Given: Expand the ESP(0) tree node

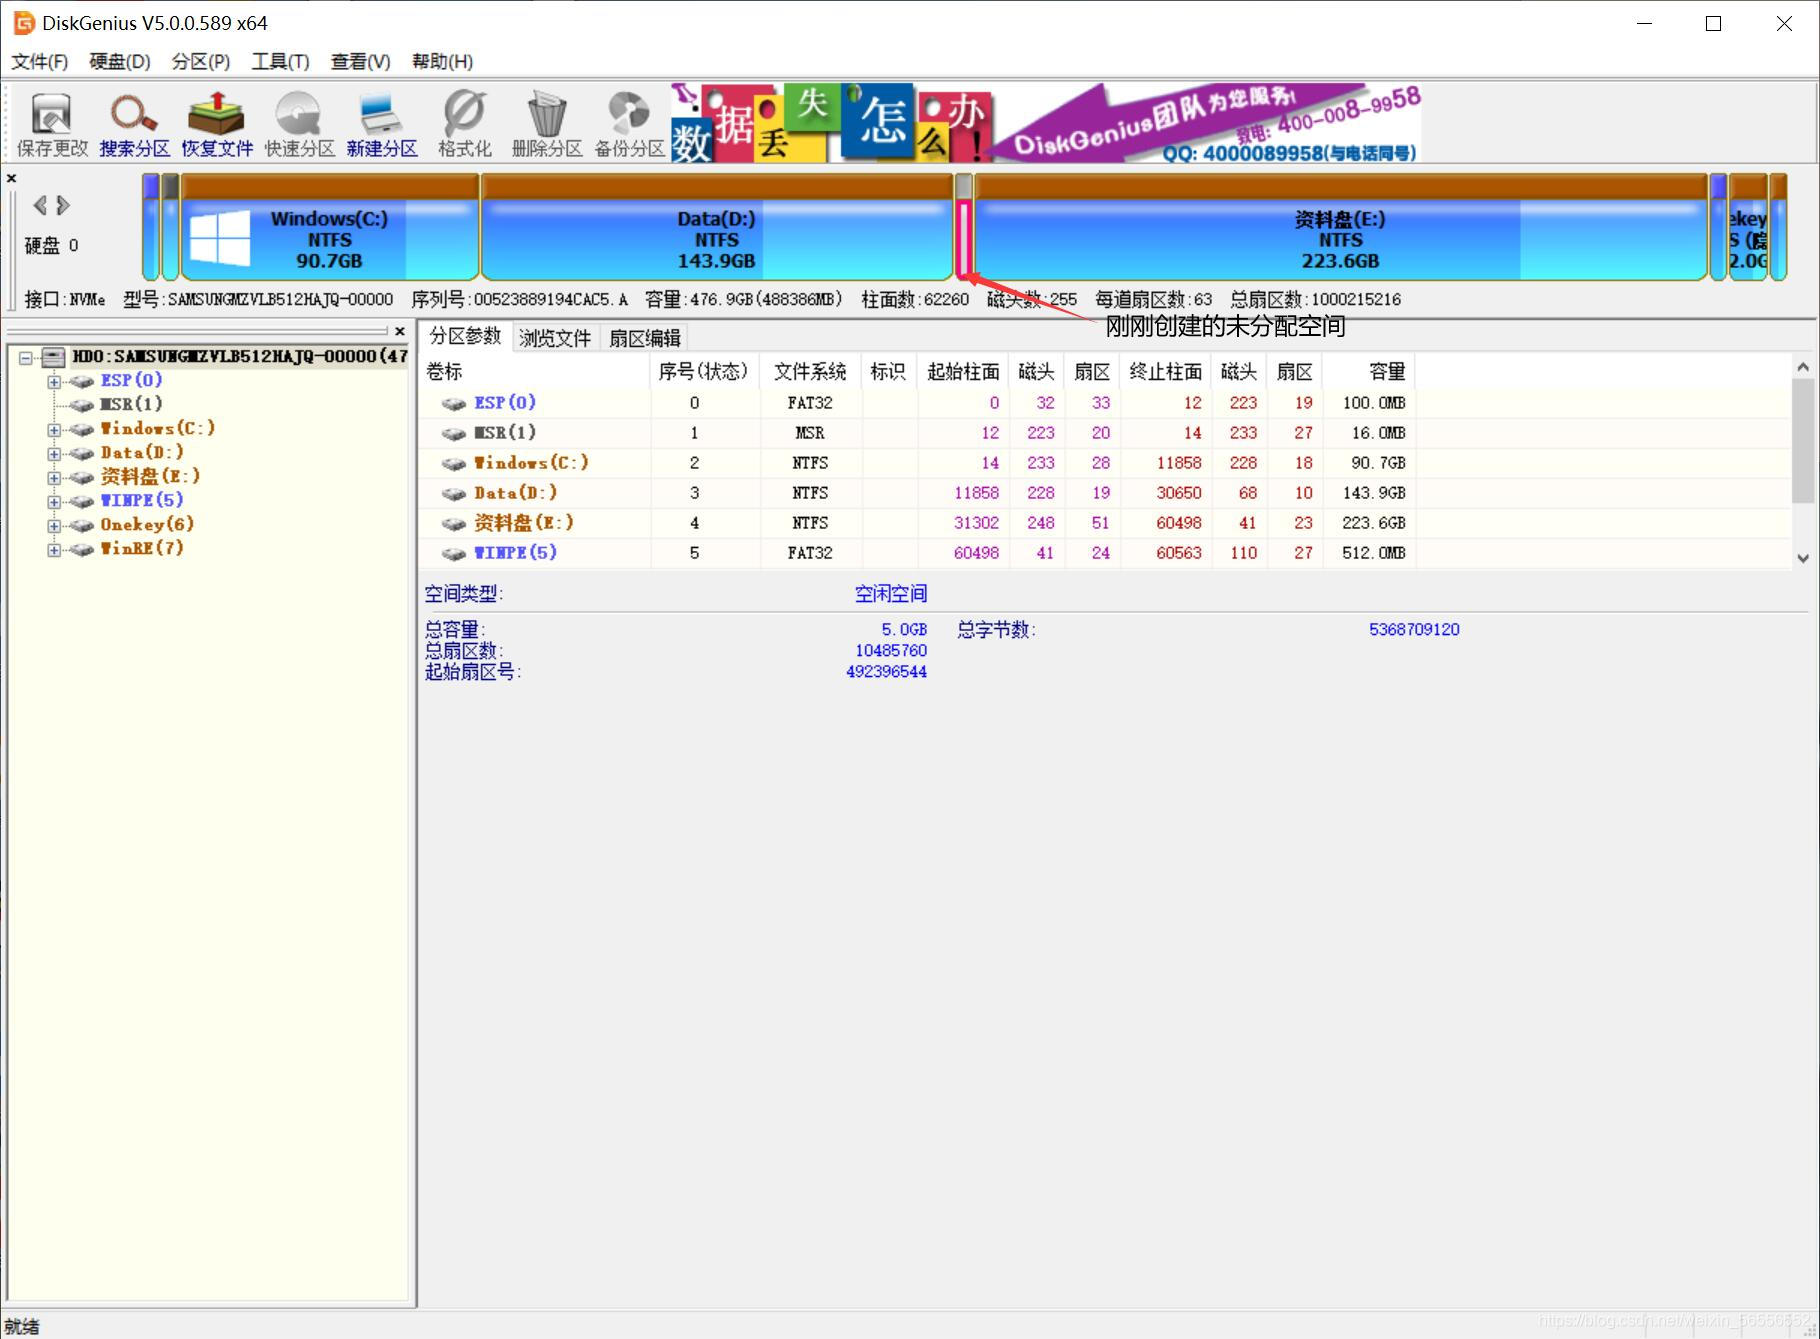Looking at the screenshot, I should [x=54, y=381].
